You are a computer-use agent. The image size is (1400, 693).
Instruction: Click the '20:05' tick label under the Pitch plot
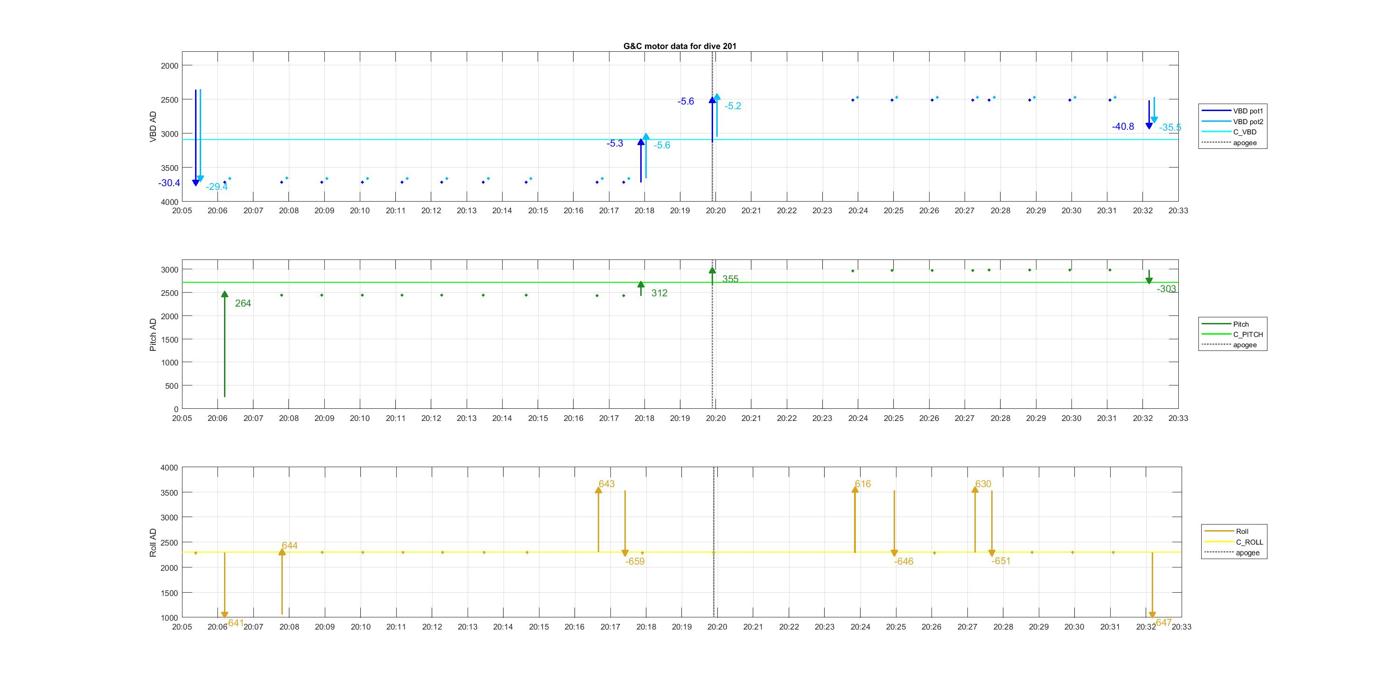click(x=182, y=419)
